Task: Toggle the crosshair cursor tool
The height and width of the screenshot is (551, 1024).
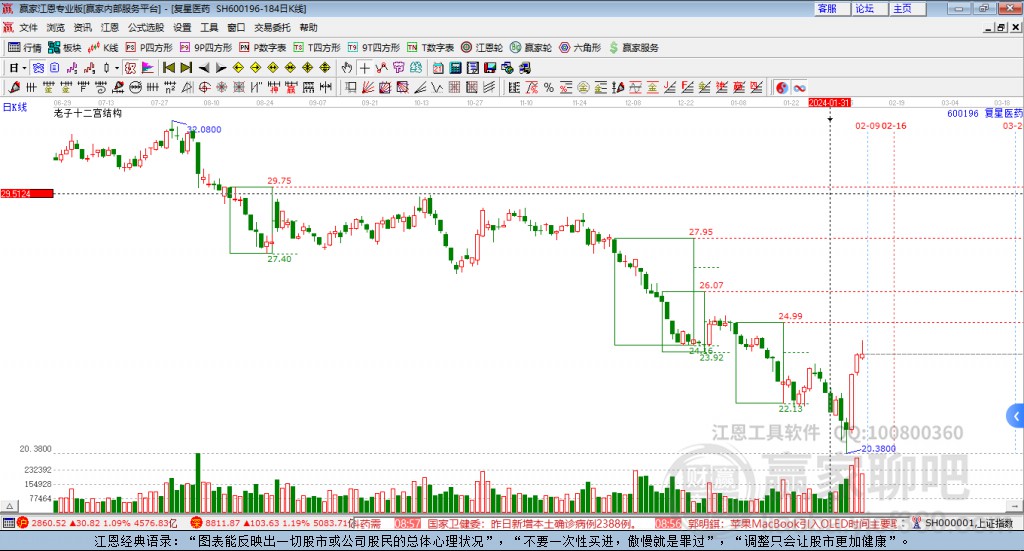Action: (x=364, y=68)
